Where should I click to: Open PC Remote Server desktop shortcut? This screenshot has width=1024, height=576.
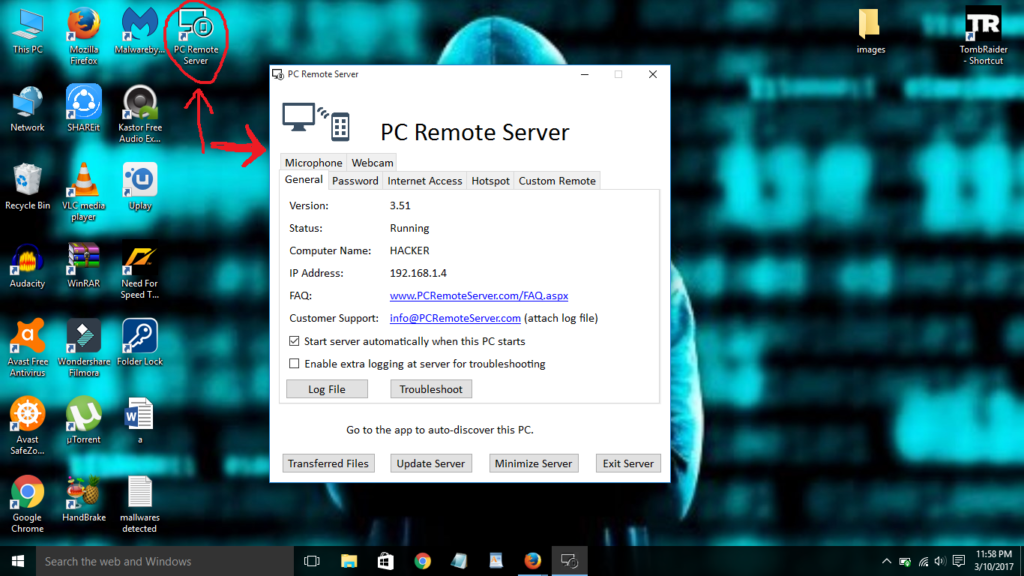(196, 37)
